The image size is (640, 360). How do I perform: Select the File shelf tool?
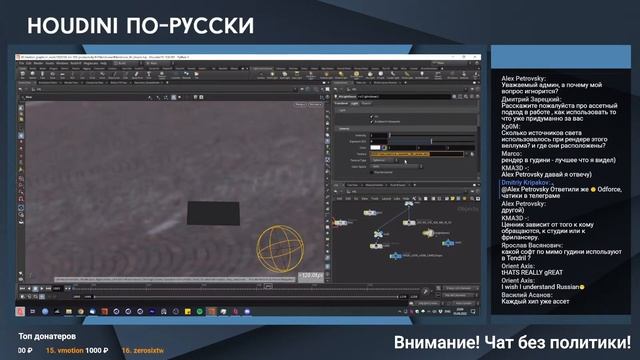click(x=197, y=75)
